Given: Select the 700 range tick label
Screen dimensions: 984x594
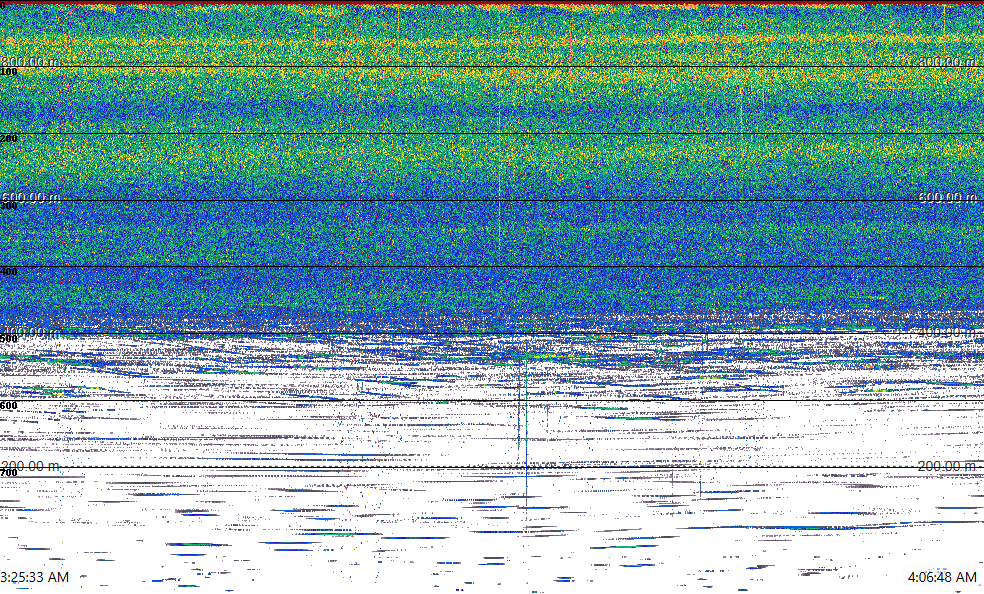Looking at the screenshot, I should [x=9, y=473].
